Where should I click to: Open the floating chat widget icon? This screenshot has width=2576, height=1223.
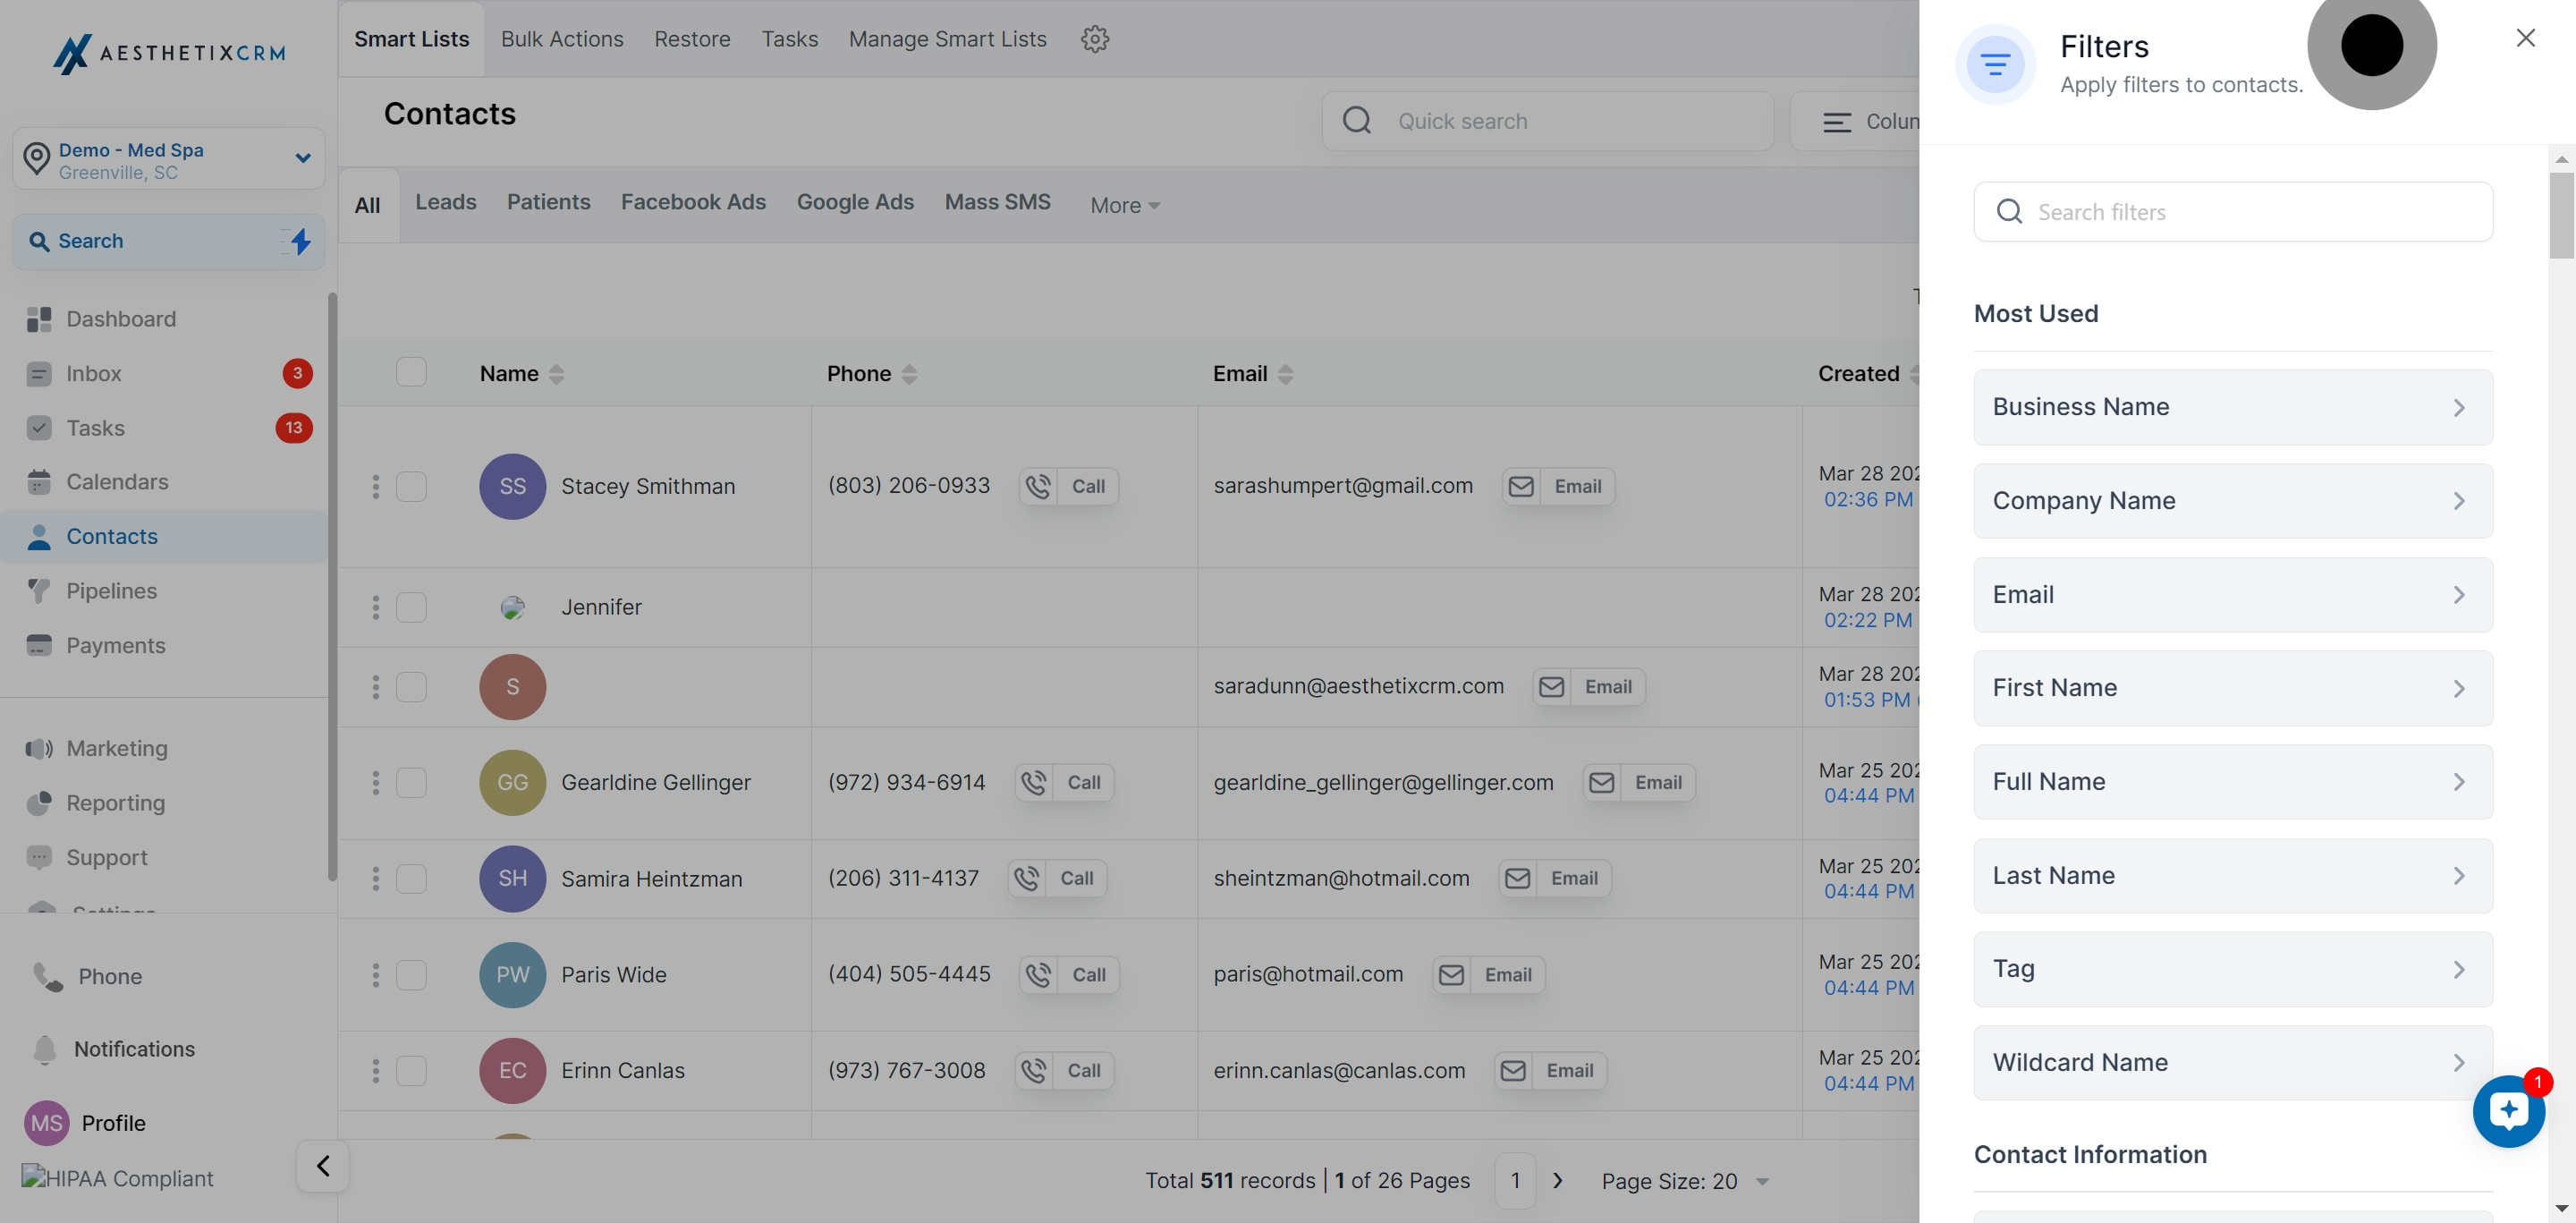click(2508, 1110)
